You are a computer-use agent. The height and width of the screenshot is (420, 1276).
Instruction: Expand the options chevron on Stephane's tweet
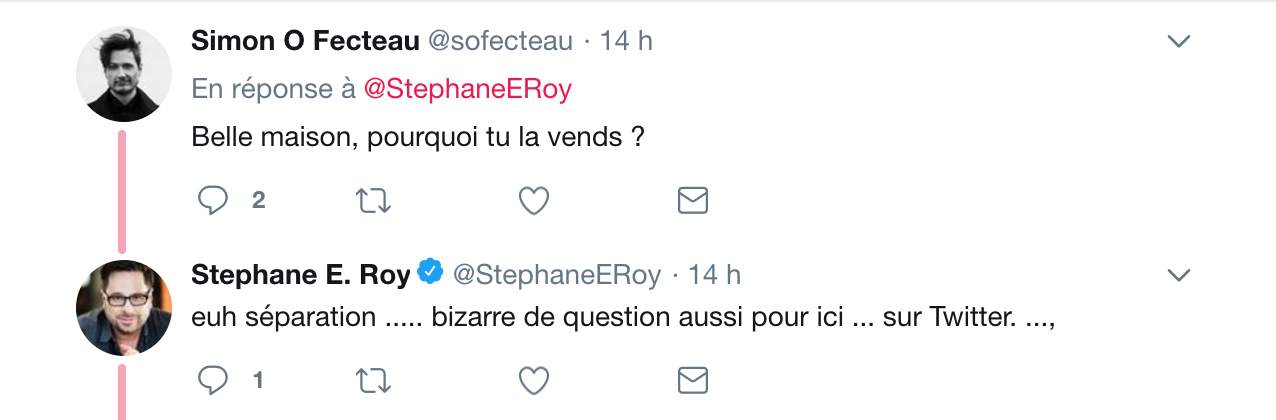[1179, 274]
